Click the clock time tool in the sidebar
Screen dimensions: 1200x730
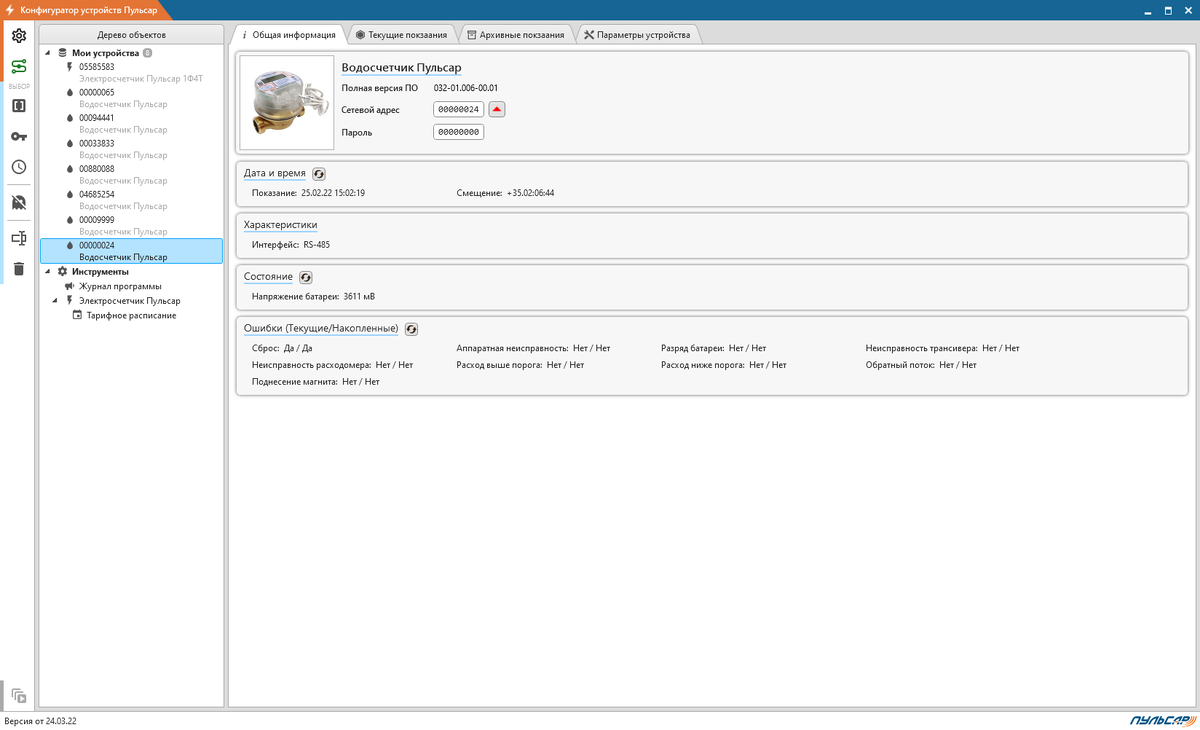tap(18, 167)
